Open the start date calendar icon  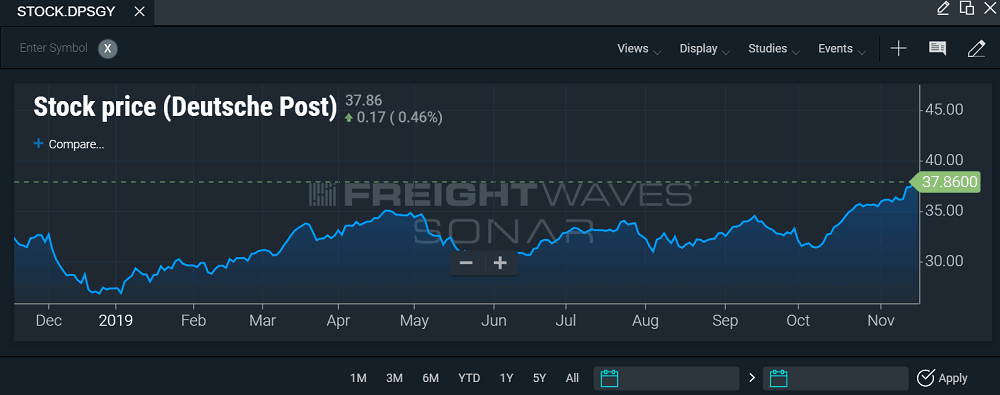(x=610, y=378)
